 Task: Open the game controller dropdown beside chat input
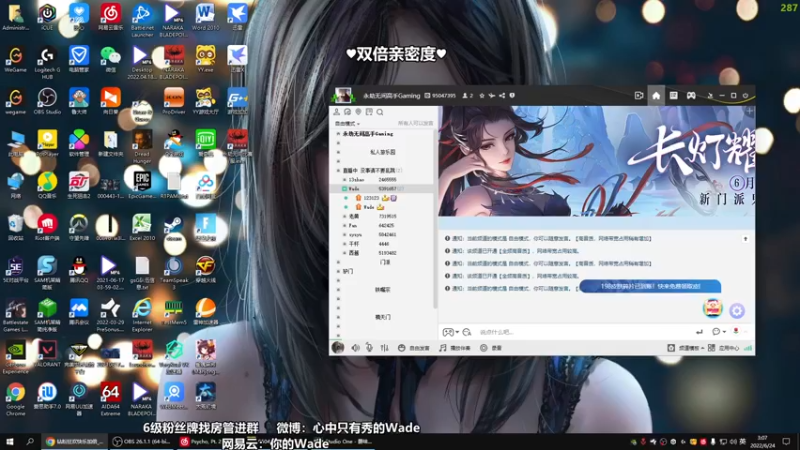pos(450,332)
